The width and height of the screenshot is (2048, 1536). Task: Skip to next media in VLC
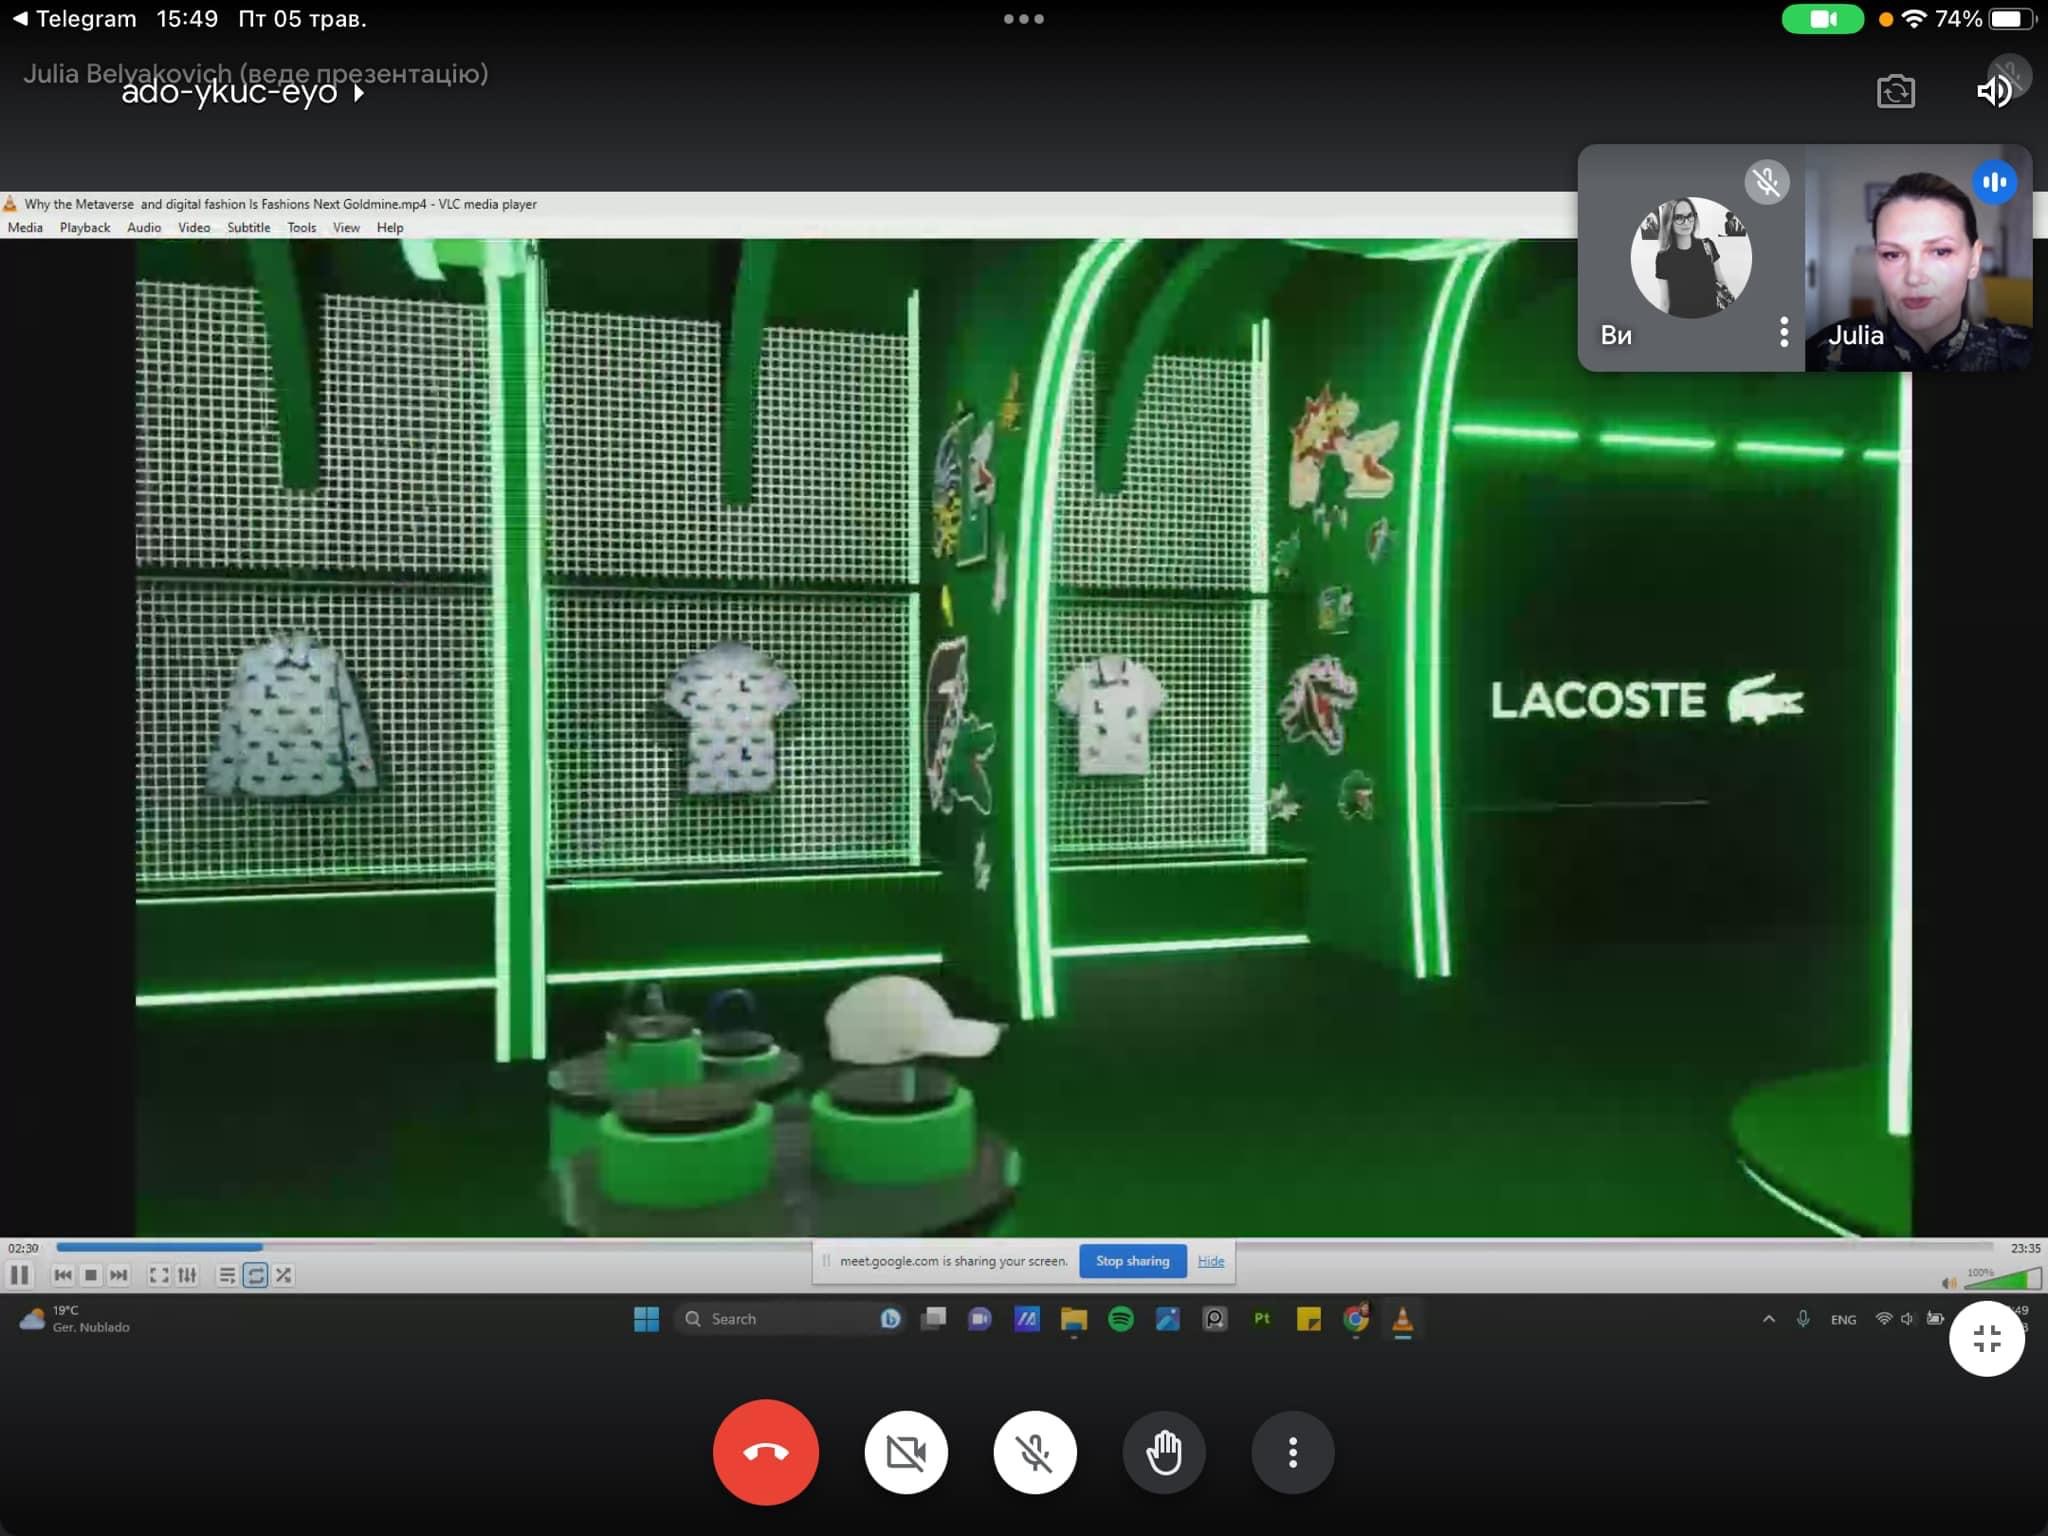pos(119,1275)
